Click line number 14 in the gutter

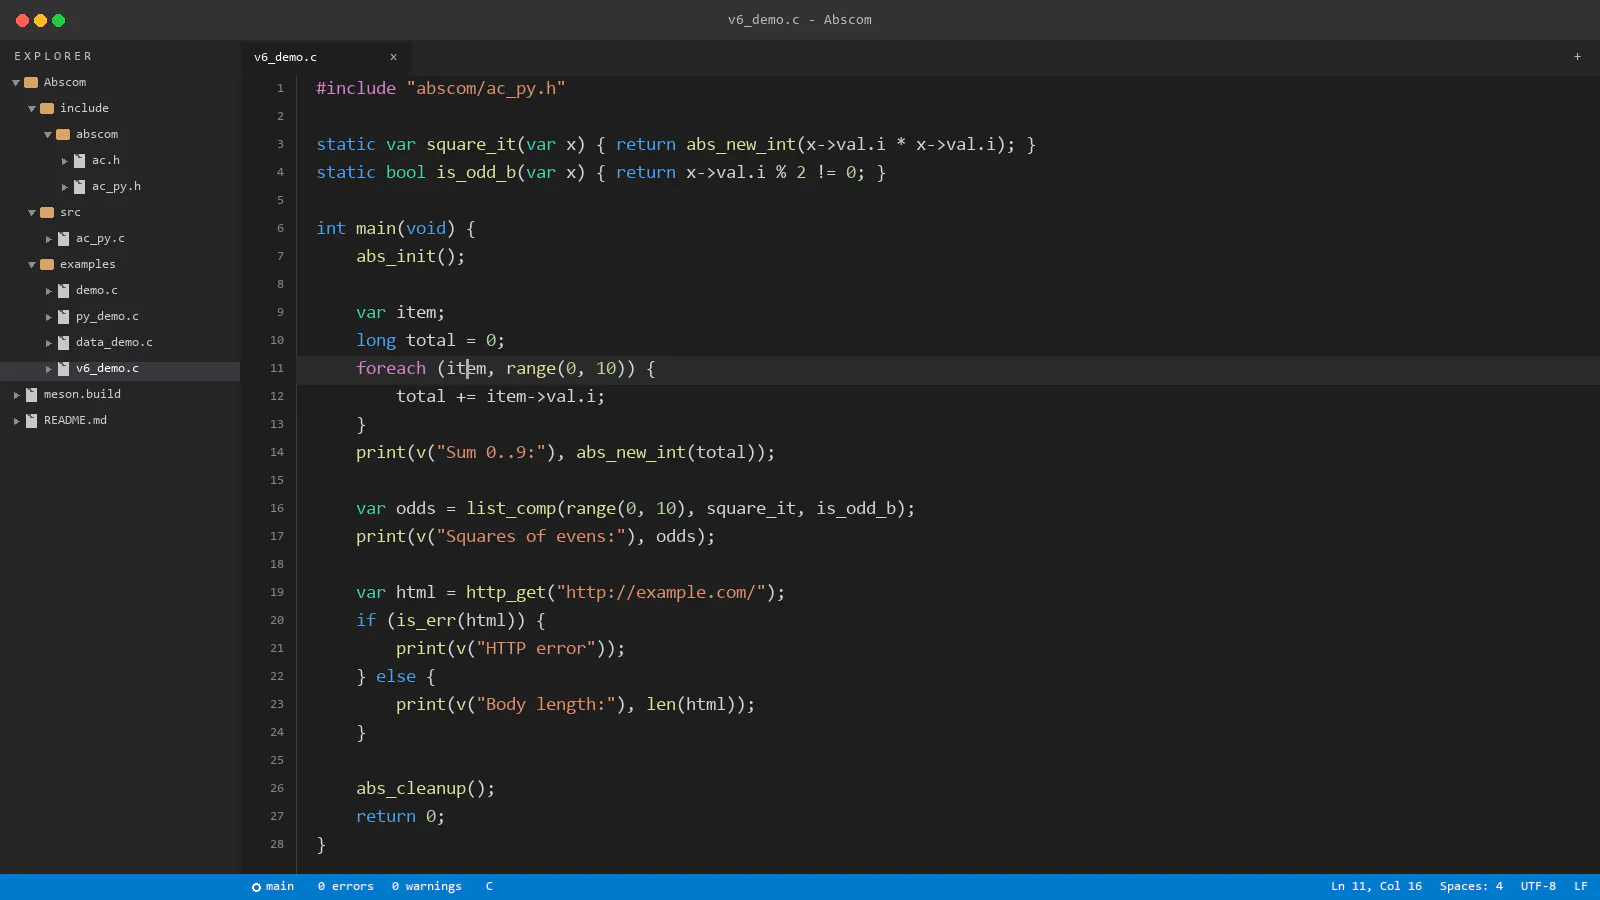tap(277, 452)
